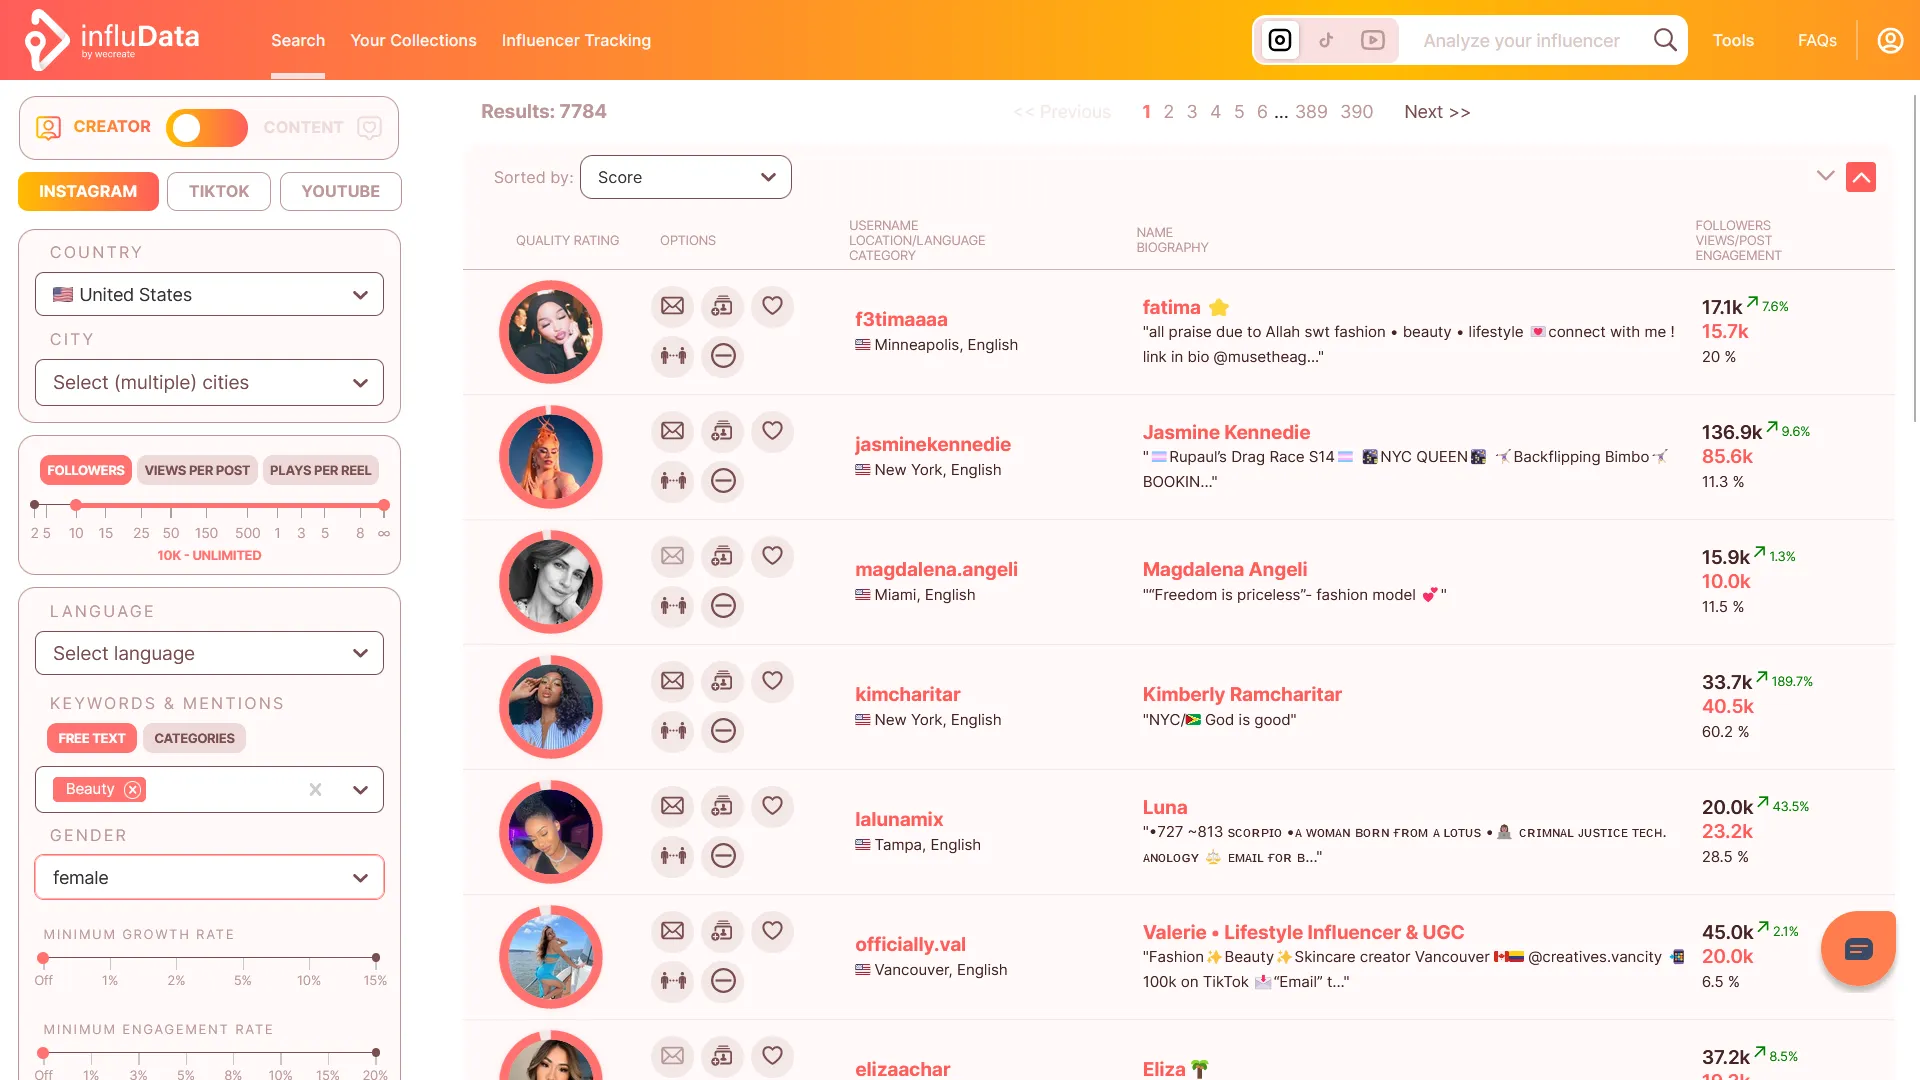Adjust the followers range slider right handle
The height and width of the screenshot is (1080, 1920).
click(x=384, y=506)
